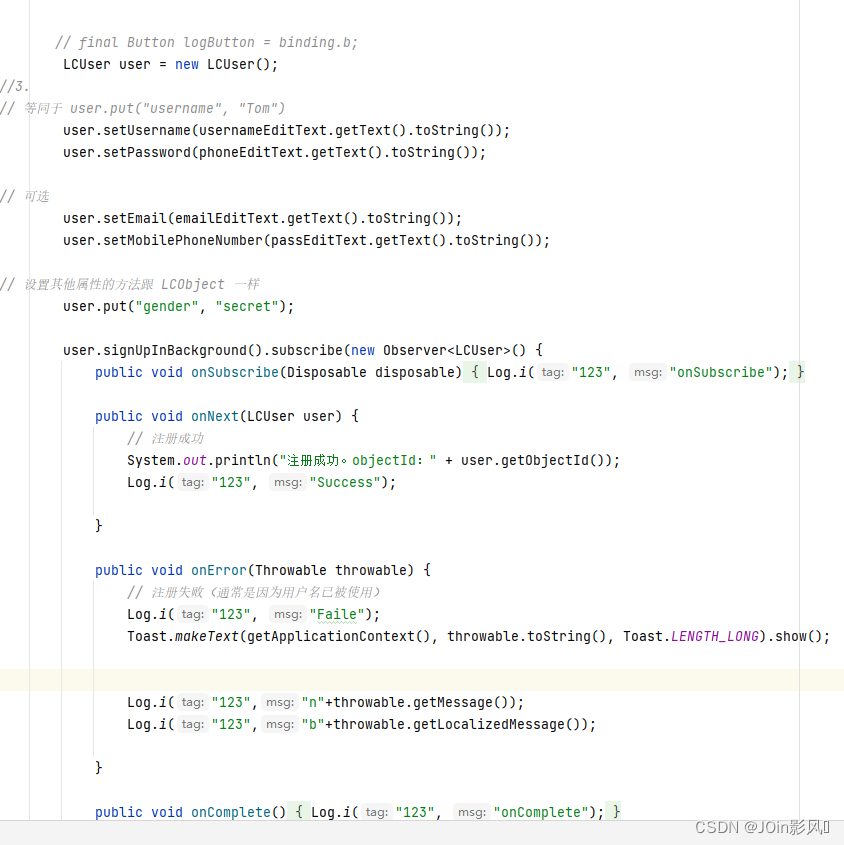Screen dimensions: 844x845
Task: Click the LENGTH_LONG constant
Action: (715, 636)
